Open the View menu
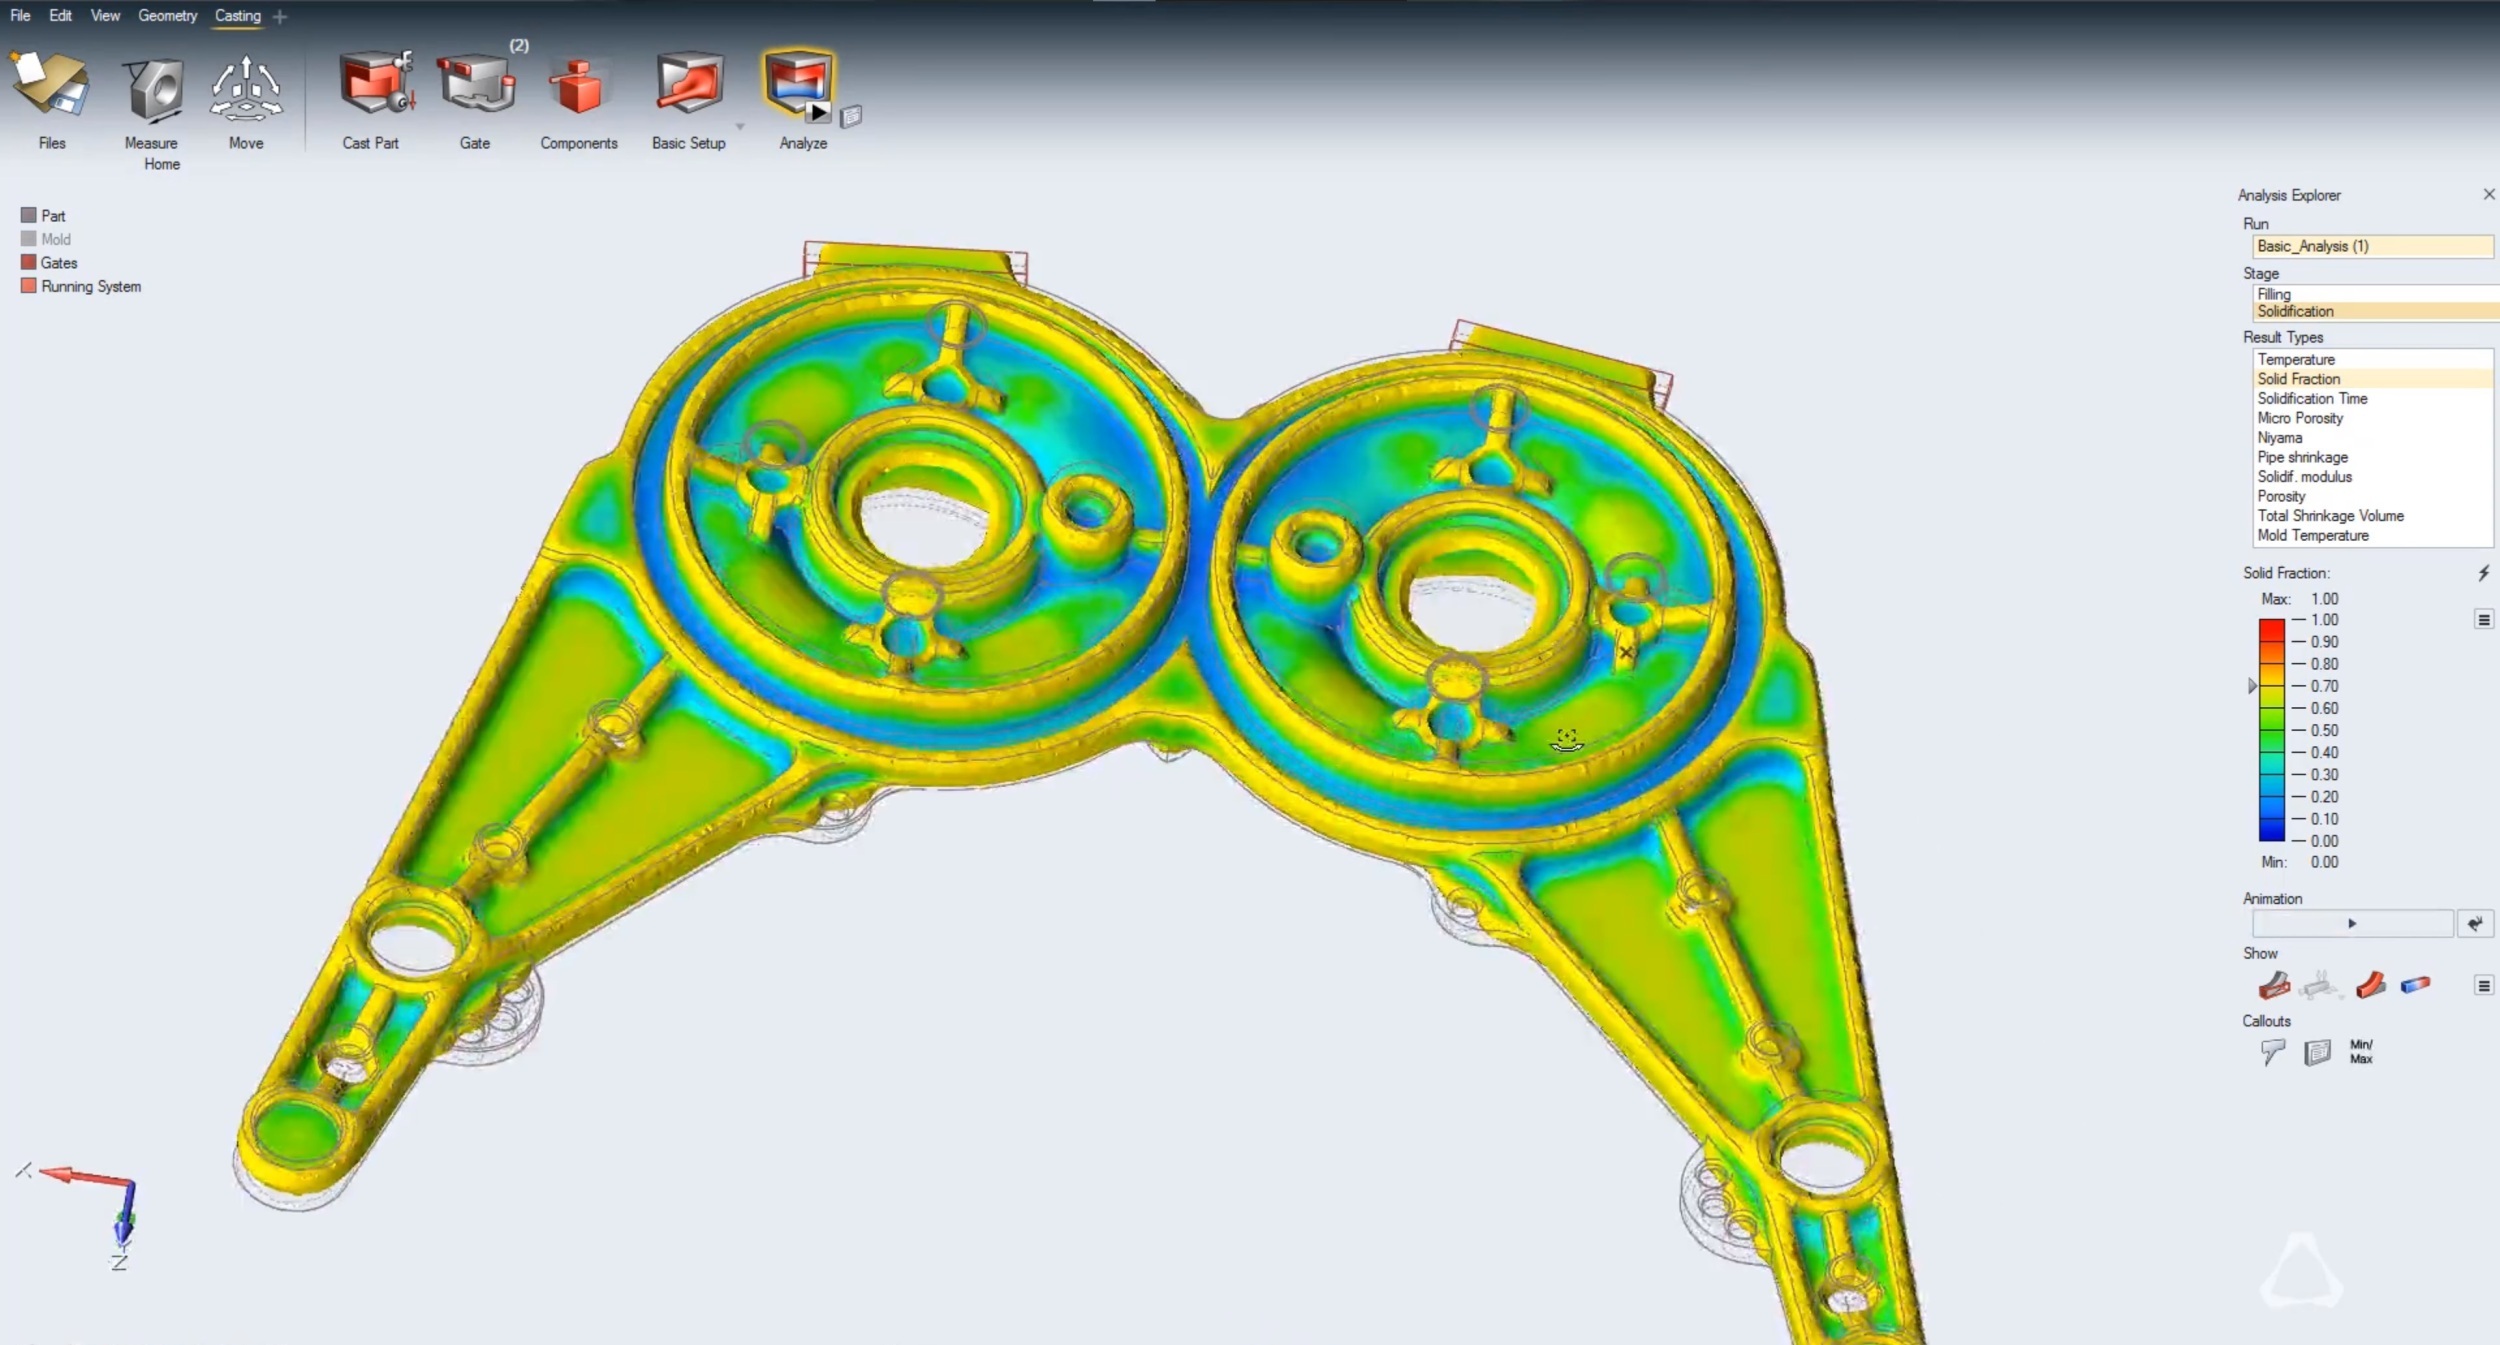The image size is (2500, 1345). 105,16
